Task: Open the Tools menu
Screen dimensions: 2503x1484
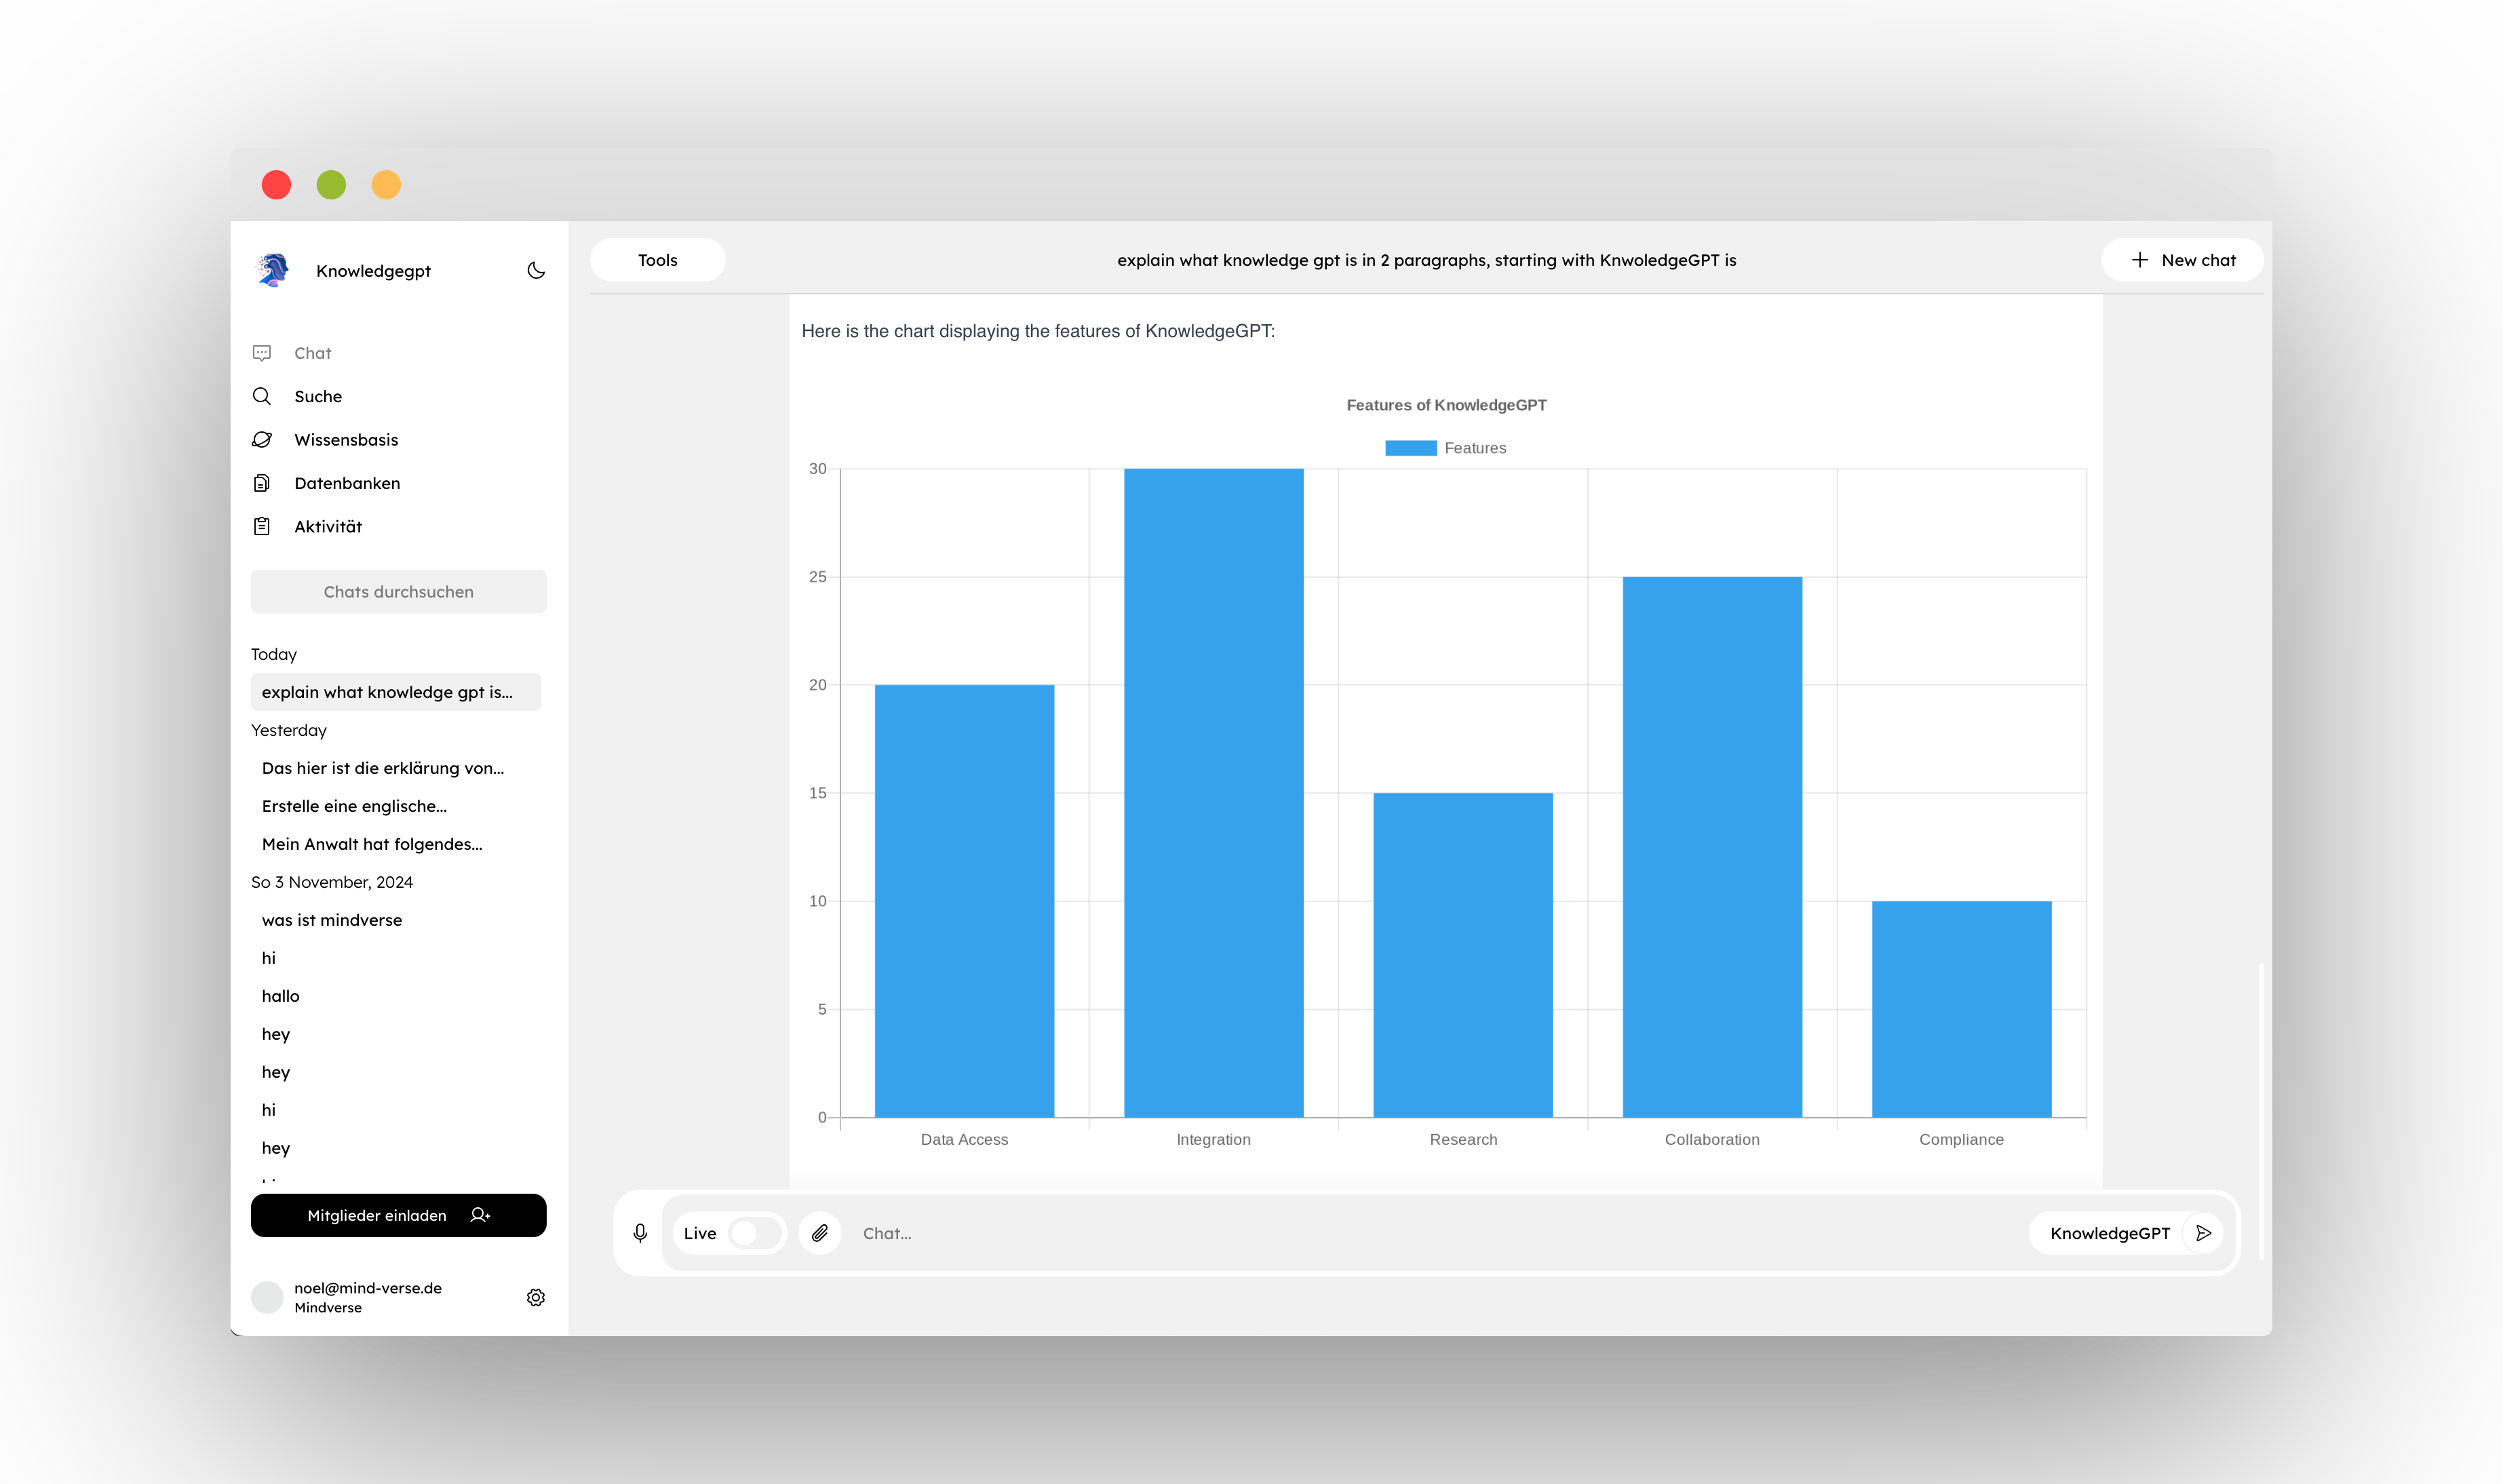Action: click(x=657, y=260)
